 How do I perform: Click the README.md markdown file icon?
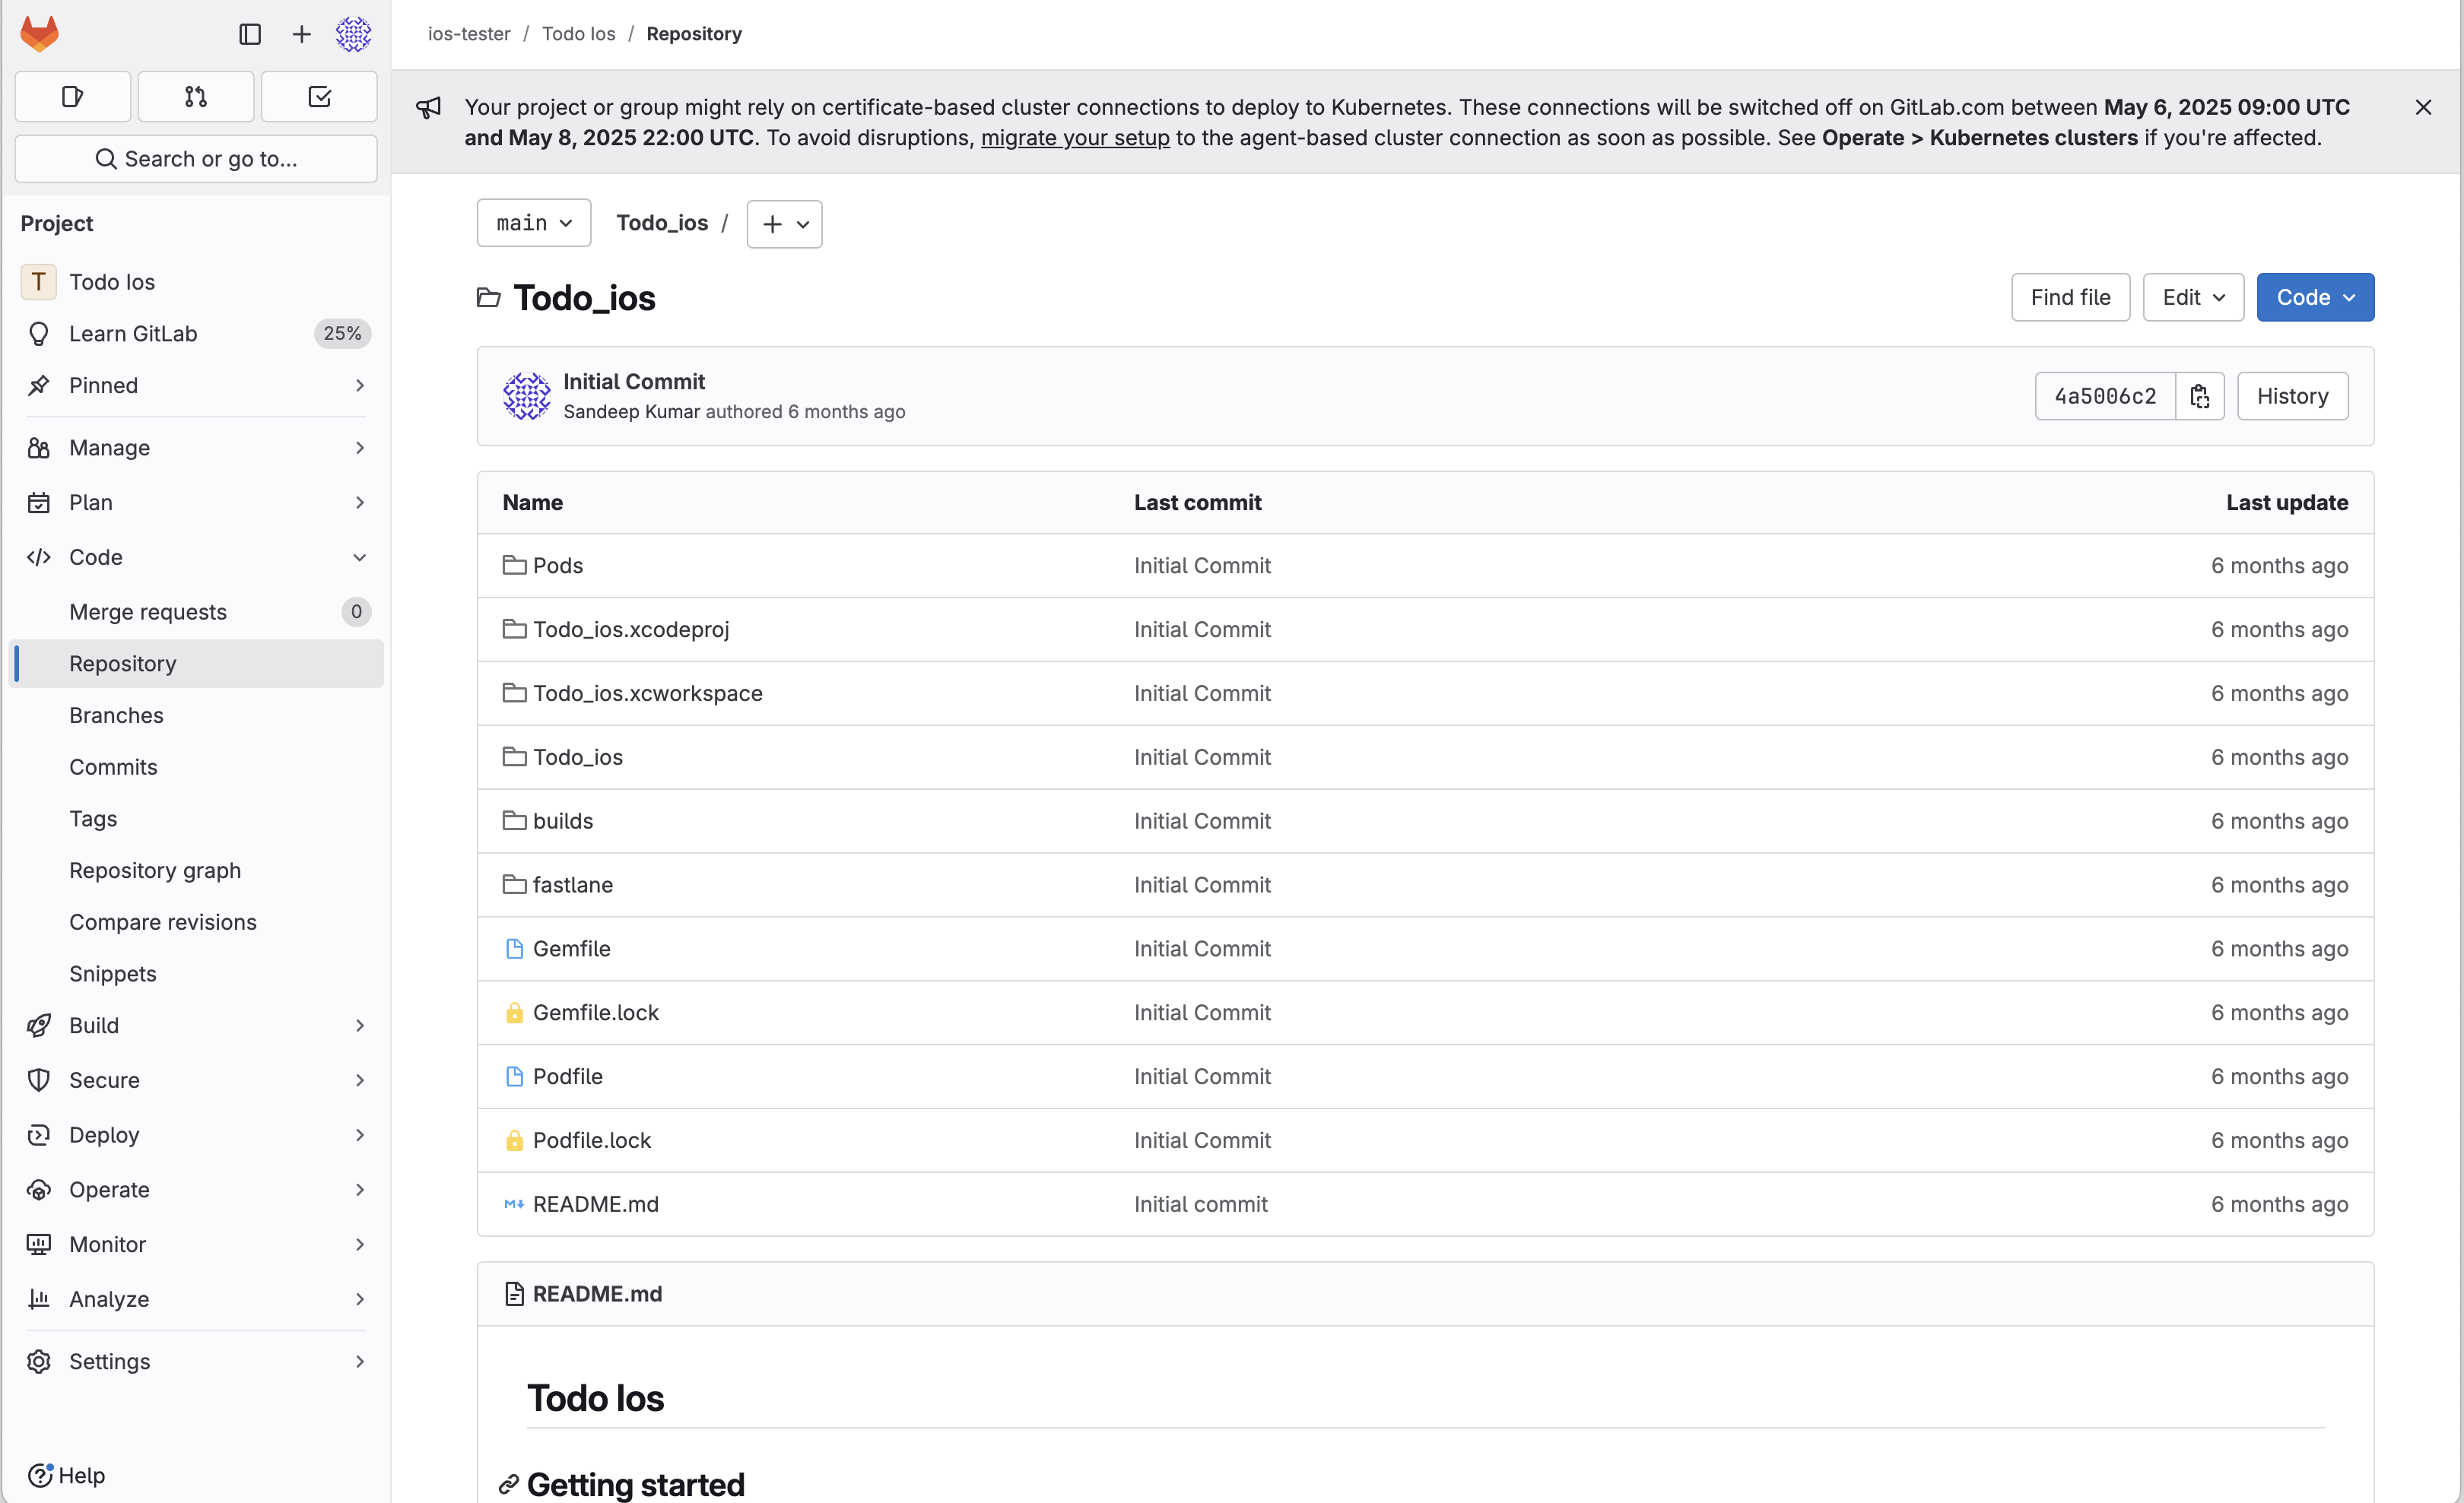pos(514,1204)
